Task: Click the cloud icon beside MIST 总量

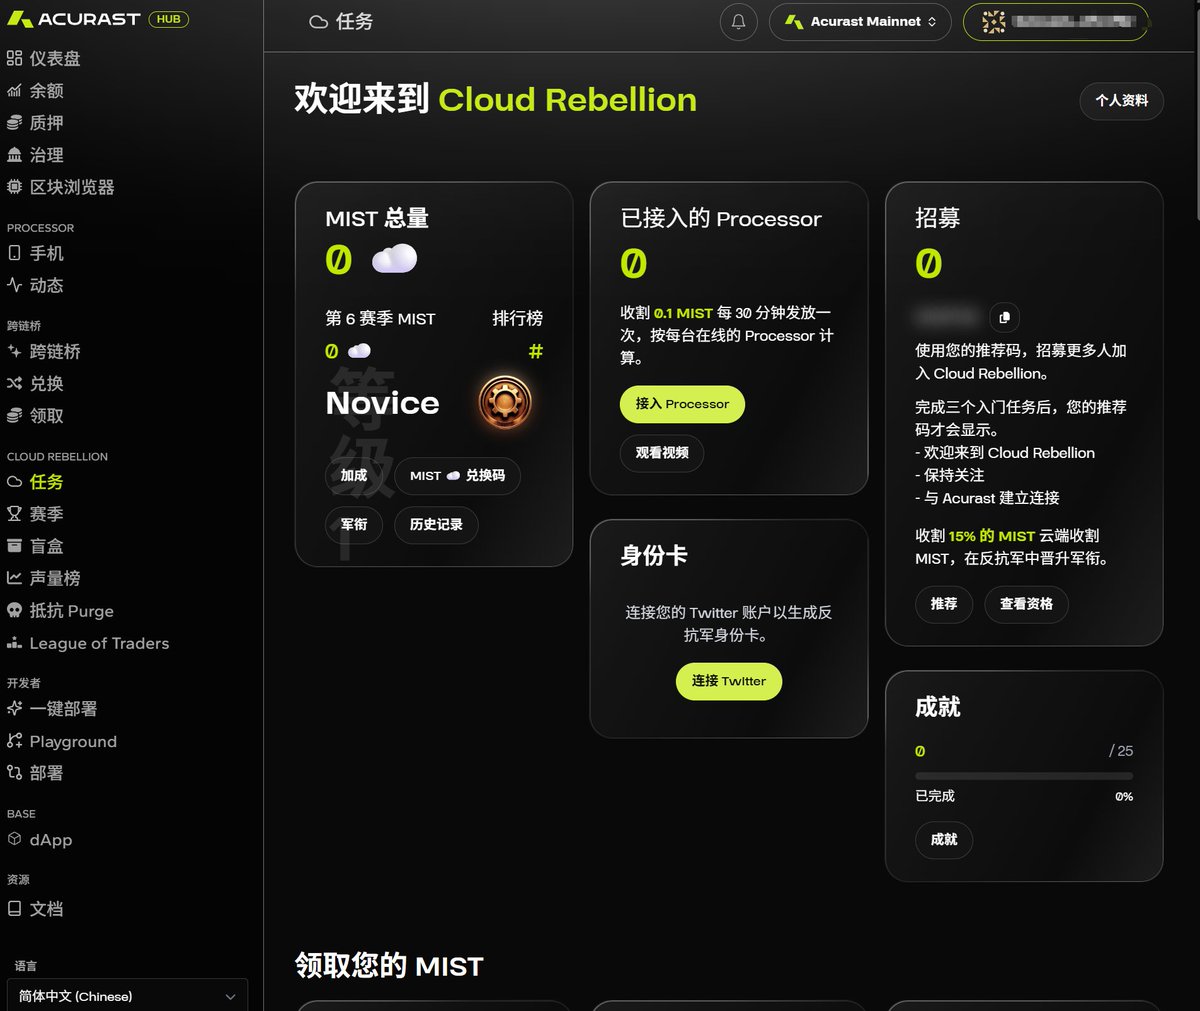Action: tap(394, 259)
